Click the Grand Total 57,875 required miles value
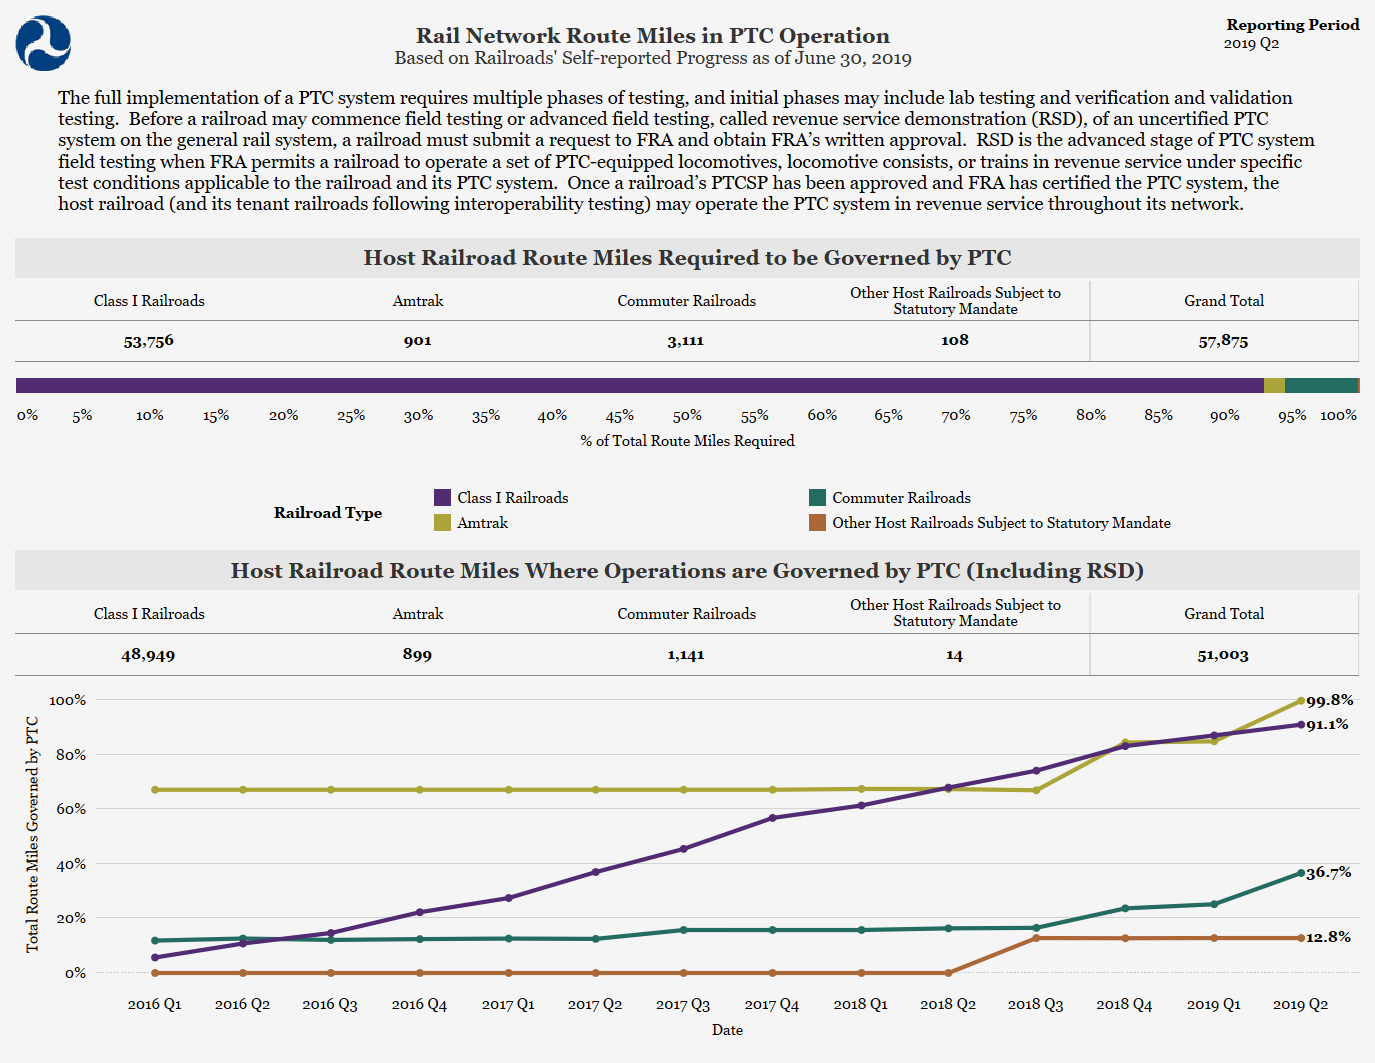The width and height of the screenshot is (1375, 1063). [1223, 341]
